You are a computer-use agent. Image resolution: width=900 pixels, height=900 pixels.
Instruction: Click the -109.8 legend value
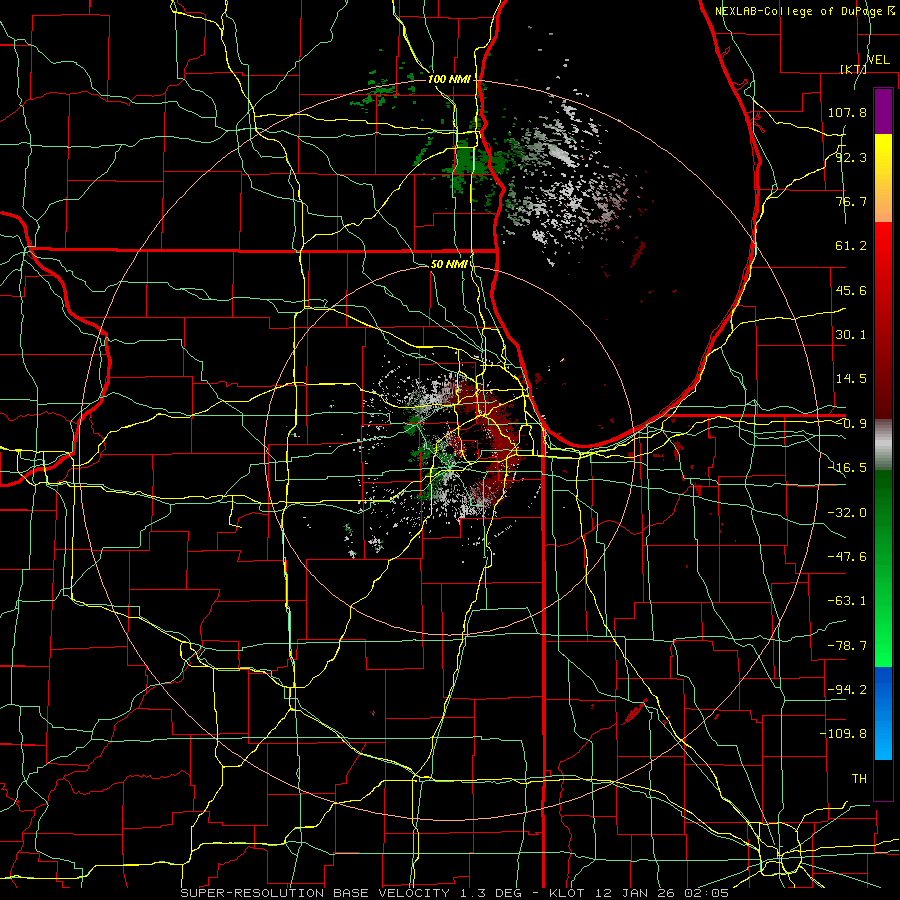click(x=843, y=734)
